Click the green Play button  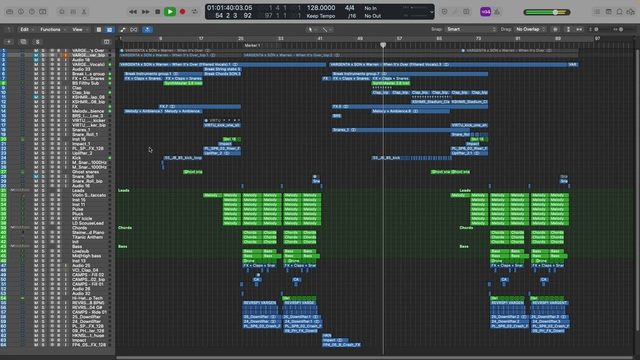[170, 12]
